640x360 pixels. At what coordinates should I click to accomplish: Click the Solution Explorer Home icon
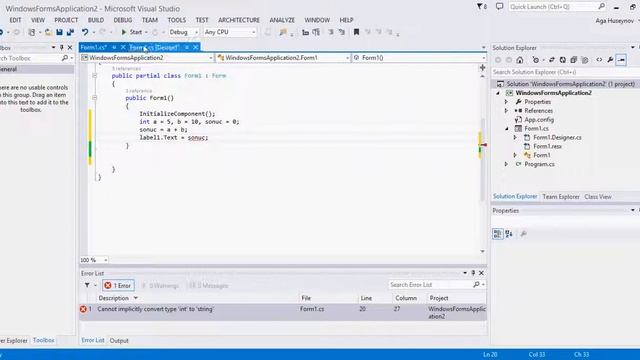pos(520,60)
